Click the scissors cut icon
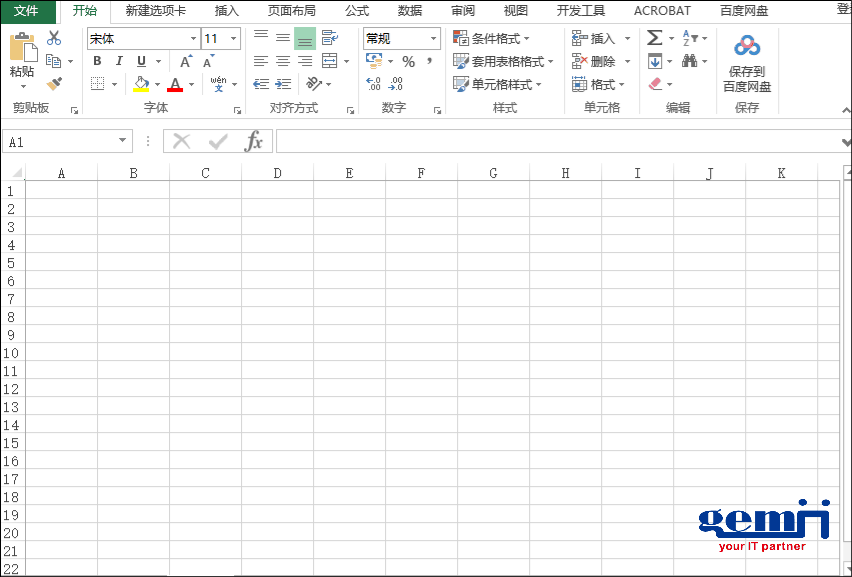The width and height of the screenshot is (852, 577). pyautogui.click(x=54, y=37)
